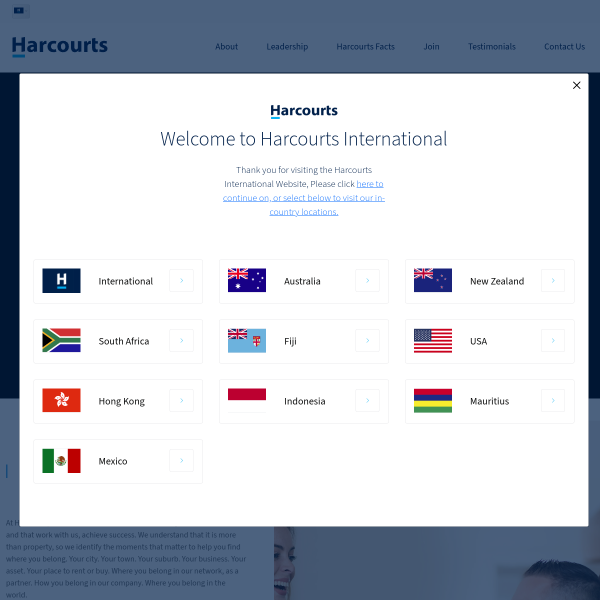Image resolution: width=600 pixels, height=600 pixels.
Task: Click the Harcourts logo inside the dialog
Action: coord(304,111)
